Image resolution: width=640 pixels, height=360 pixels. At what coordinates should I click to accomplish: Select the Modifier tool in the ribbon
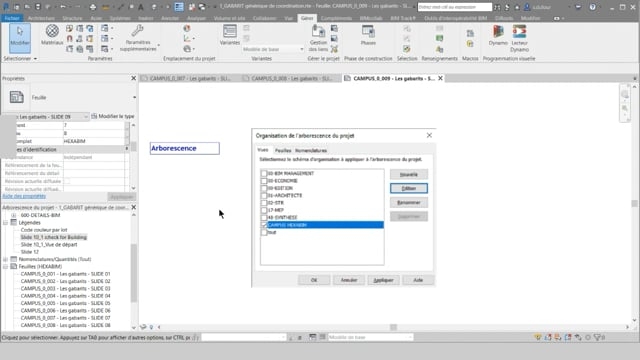tap(20, 38)
